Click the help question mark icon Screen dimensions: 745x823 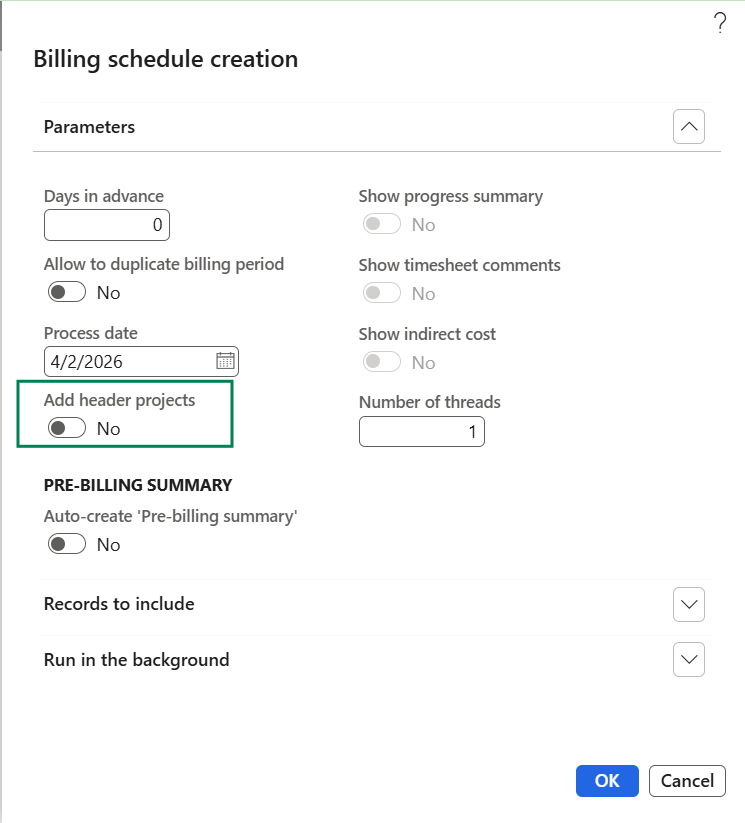coord(720,25)
